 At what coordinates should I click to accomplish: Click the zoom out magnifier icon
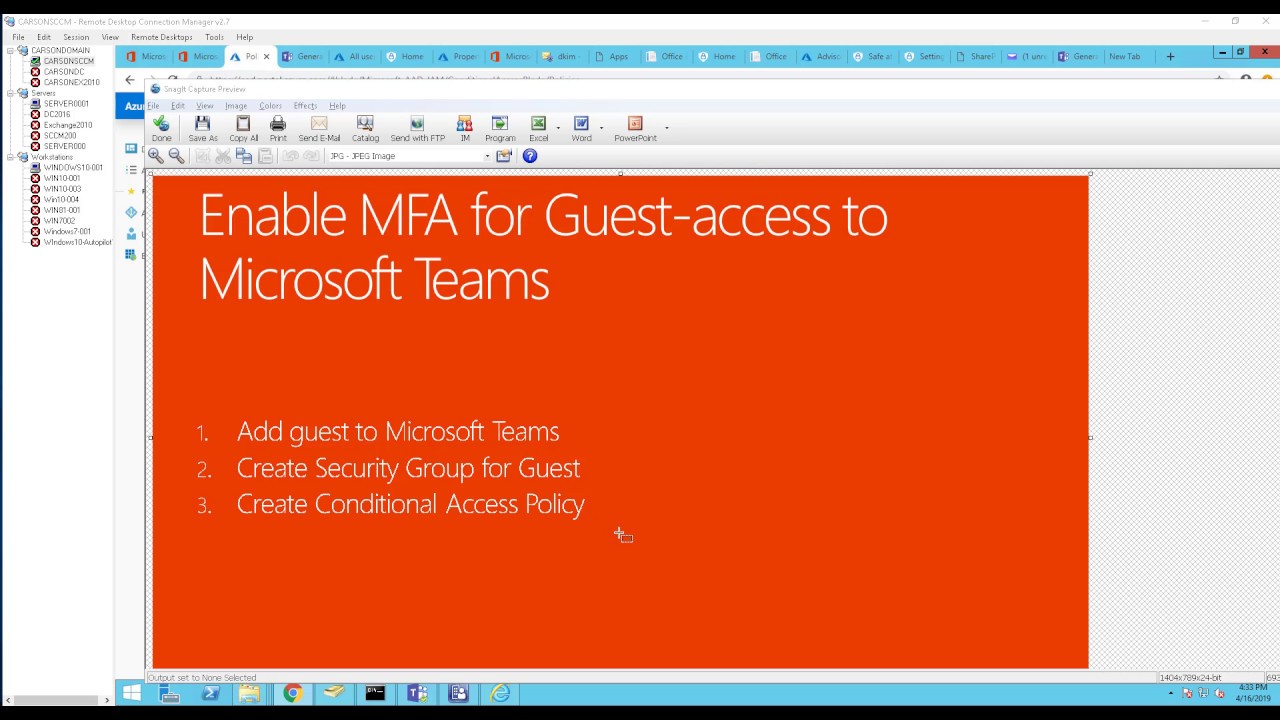(x=176, y=156)
